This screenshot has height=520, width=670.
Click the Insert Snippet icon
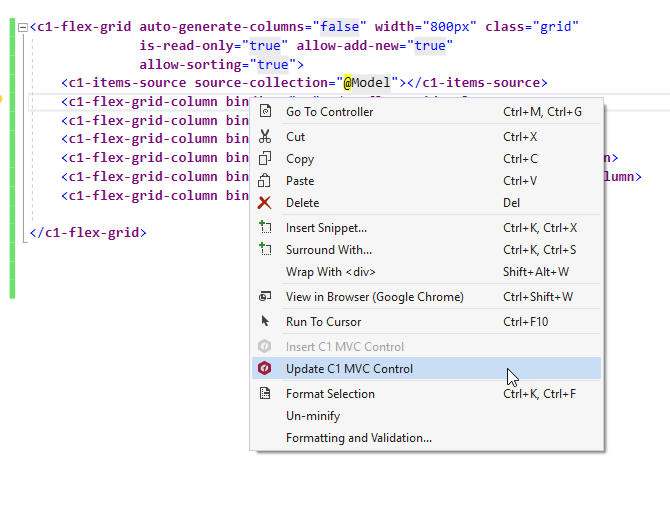coord(265,228)
